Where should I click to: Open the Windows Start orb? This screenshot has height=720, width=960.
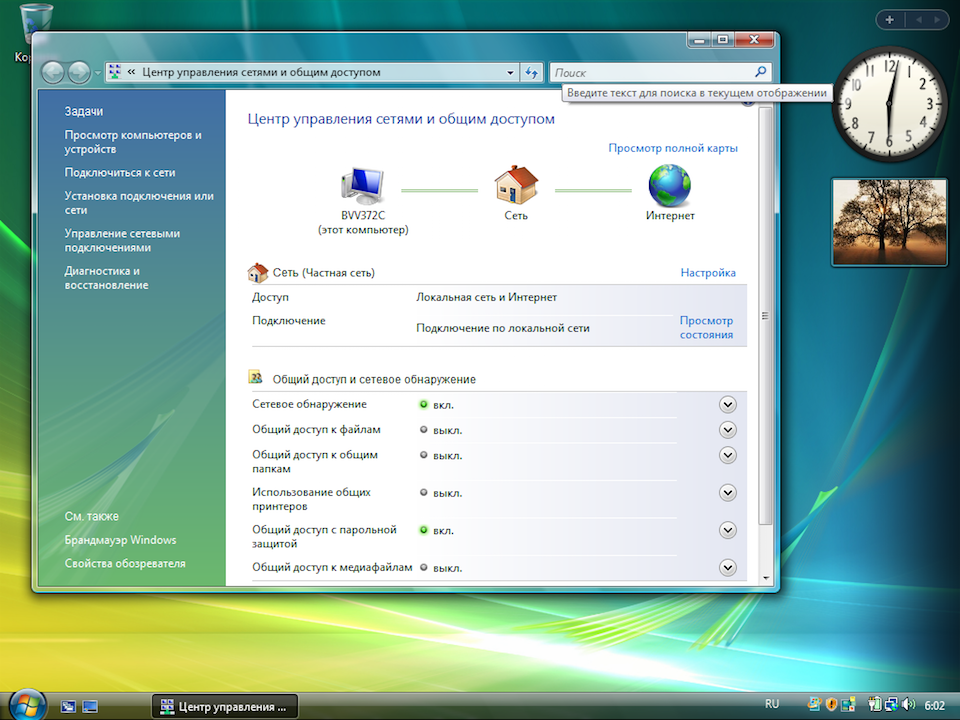coord(28,705)
